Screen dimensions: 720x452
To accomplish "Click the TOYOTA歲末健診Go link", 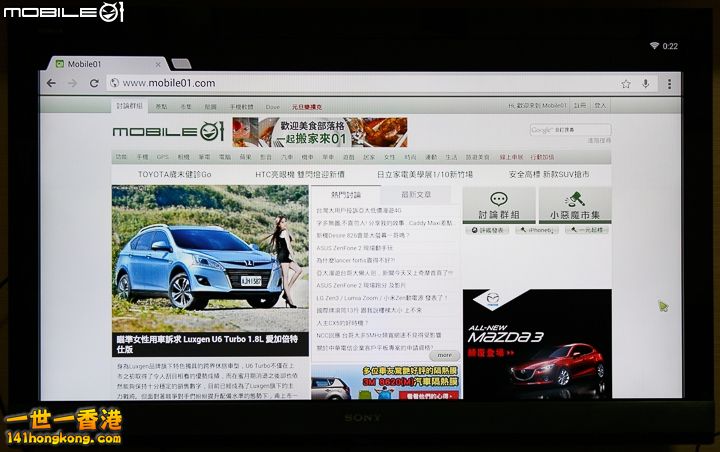I will (x=174, y=173).
